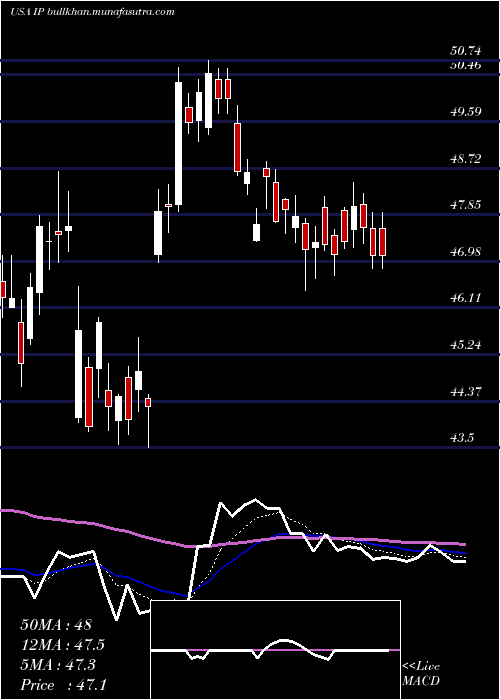This screenshot has height=700, width=500.
Task: Click the 48.72 price level label
Action: coord(466,158)
